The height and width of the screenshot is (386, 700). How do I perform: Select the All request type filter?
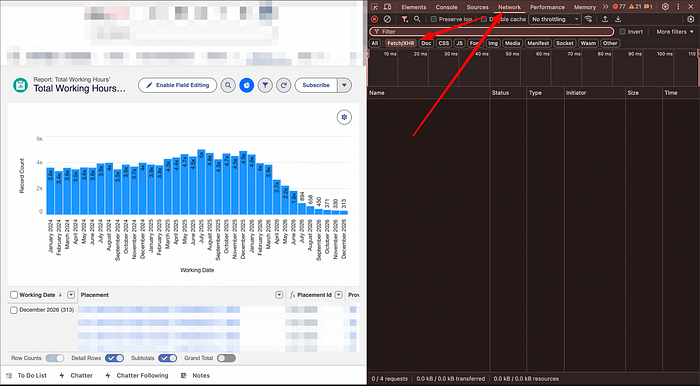(375, 43)
